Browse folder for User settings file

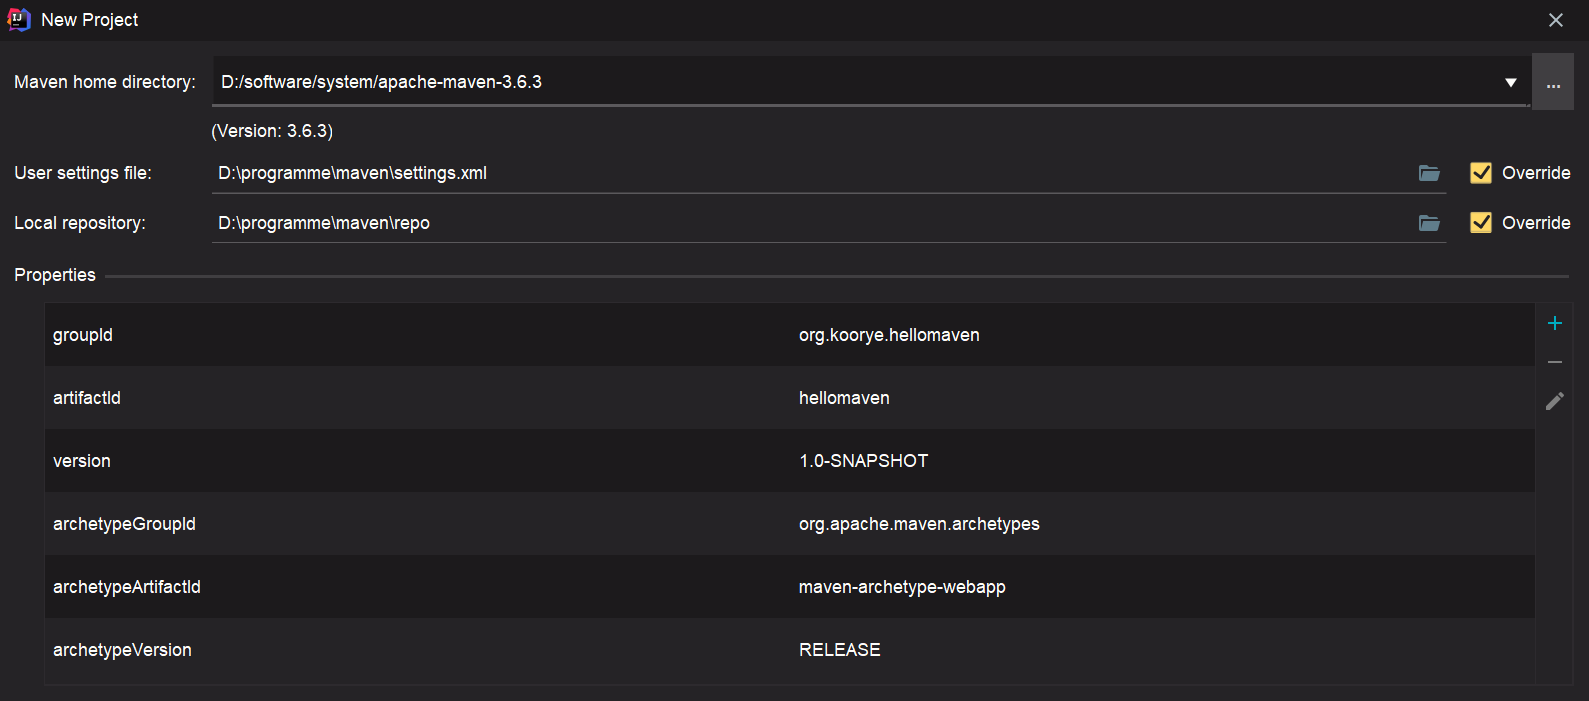(1429, 173)
